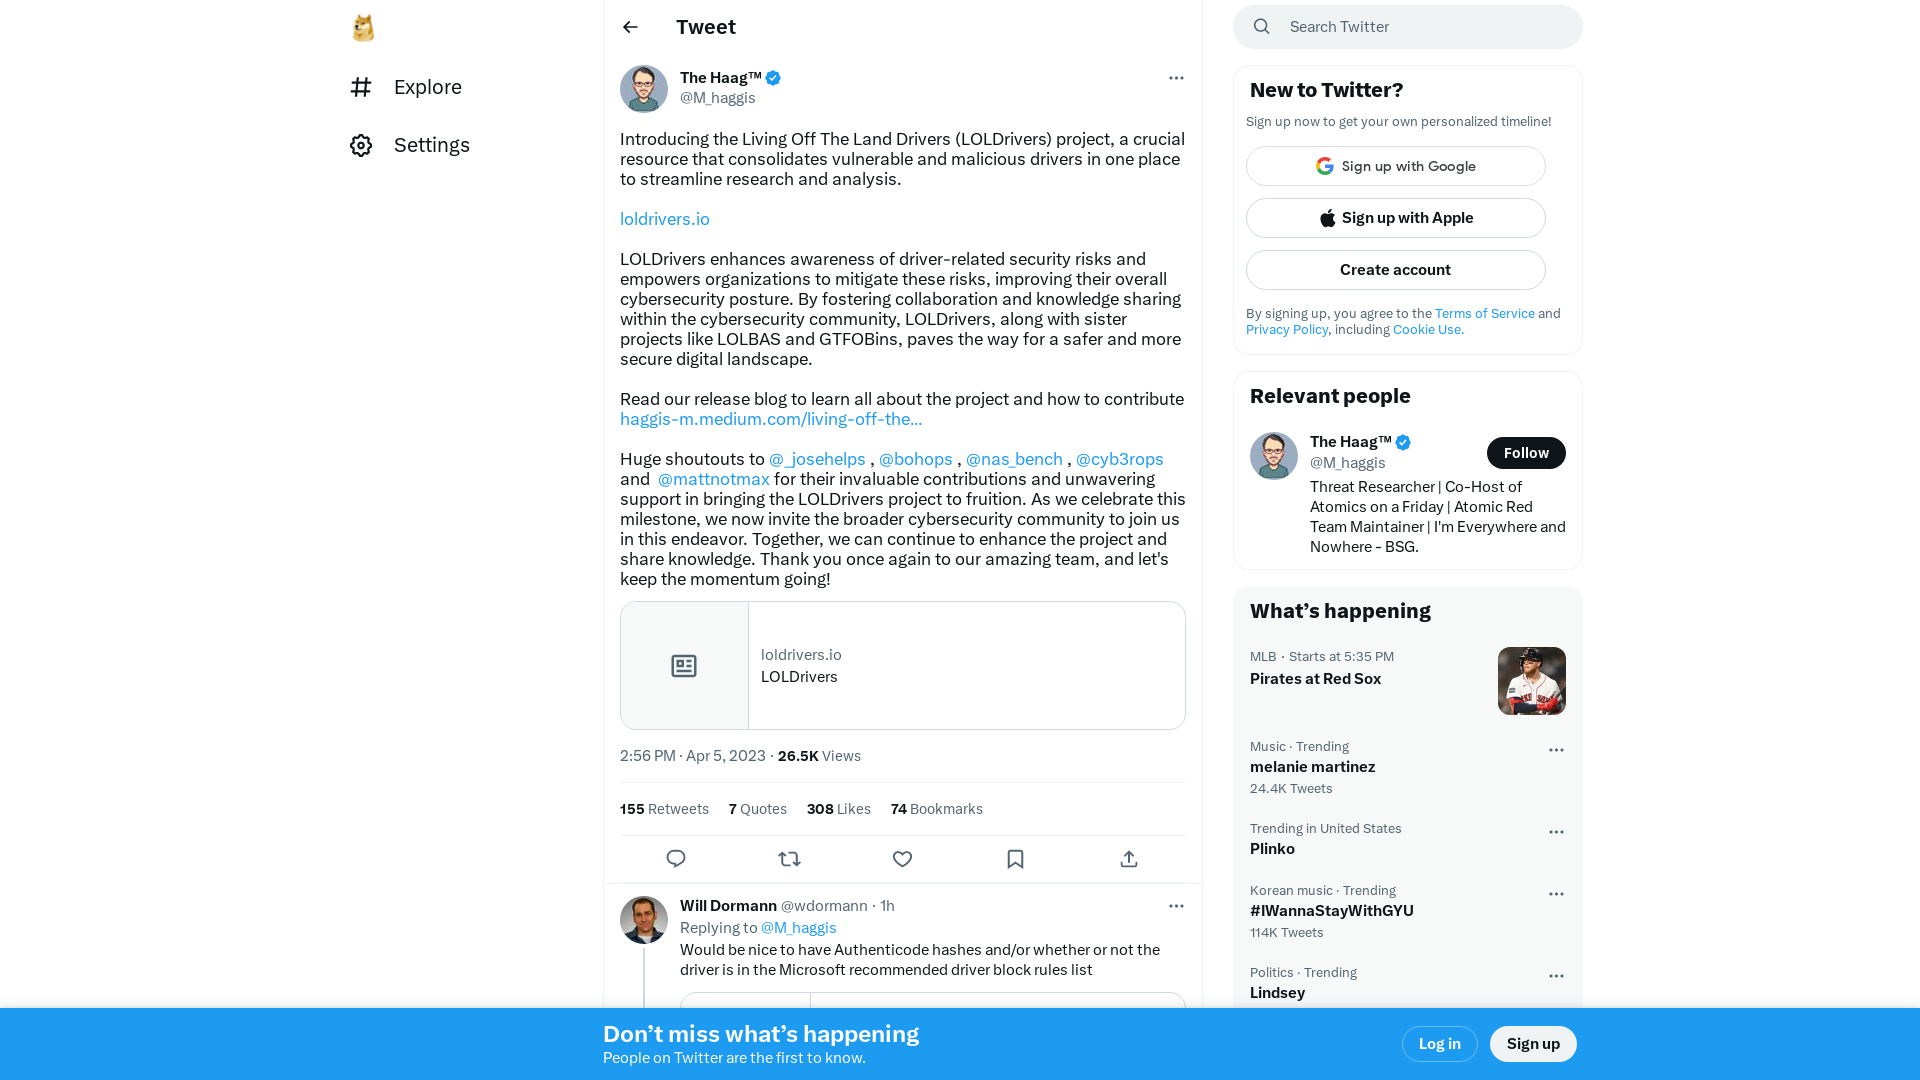
Task: Click the reply icon on the tweet
Action: 675,858
